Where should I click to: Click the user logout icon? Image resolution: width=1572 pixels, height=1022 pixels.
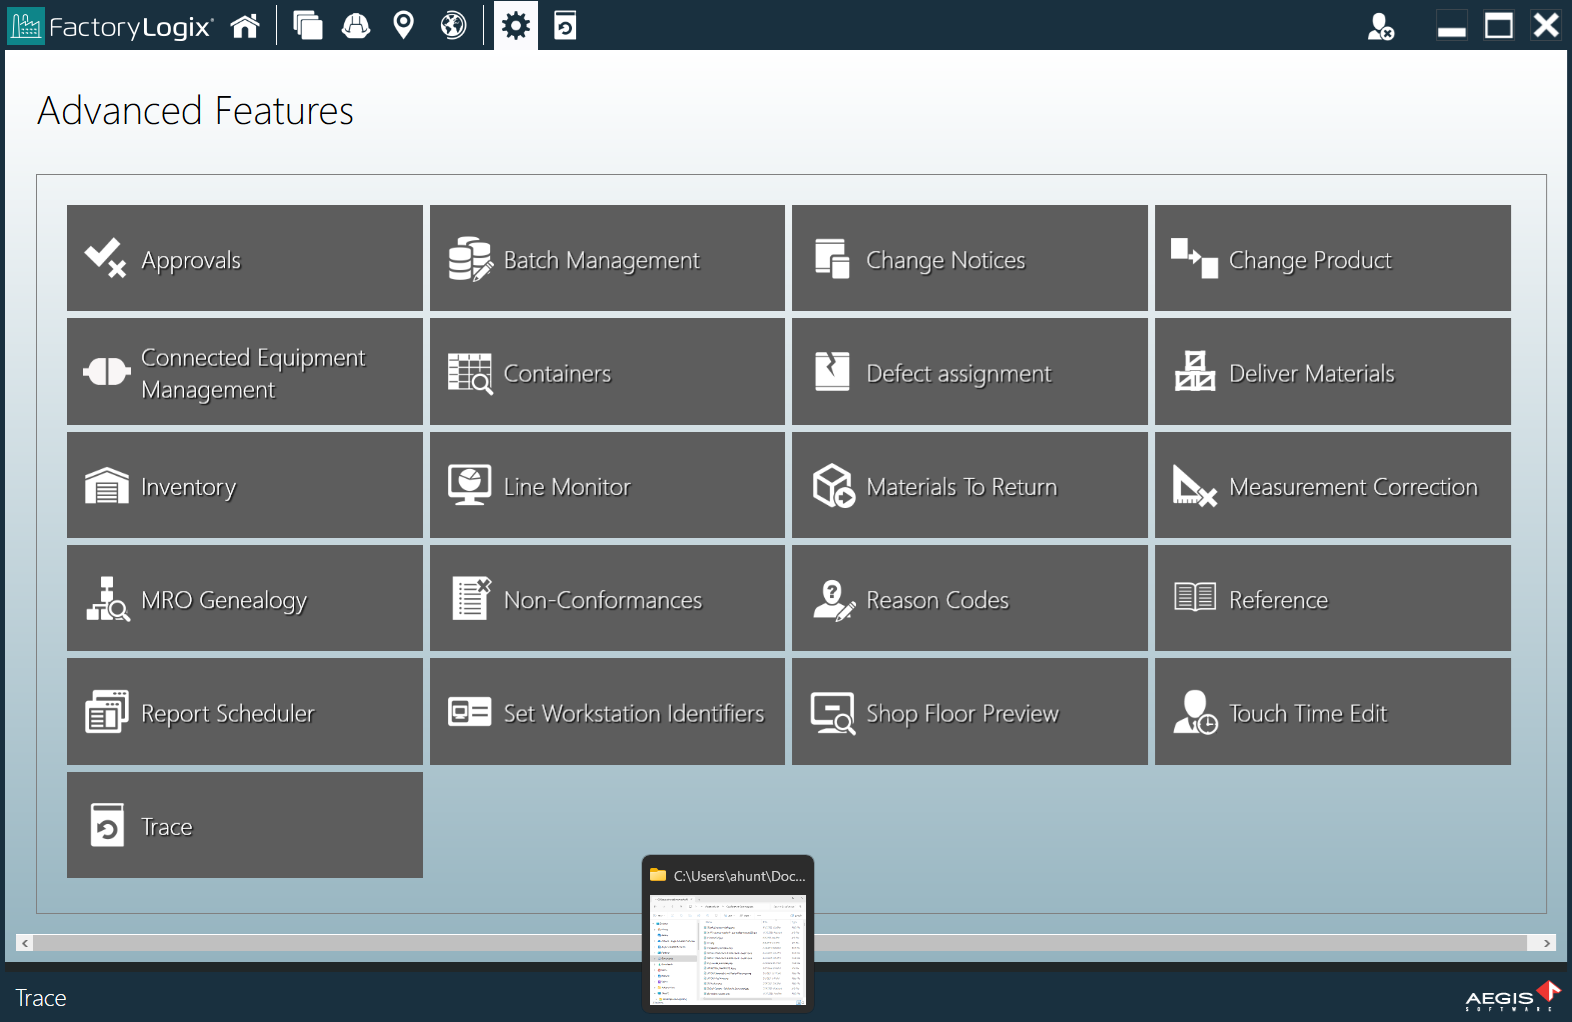1380,26
